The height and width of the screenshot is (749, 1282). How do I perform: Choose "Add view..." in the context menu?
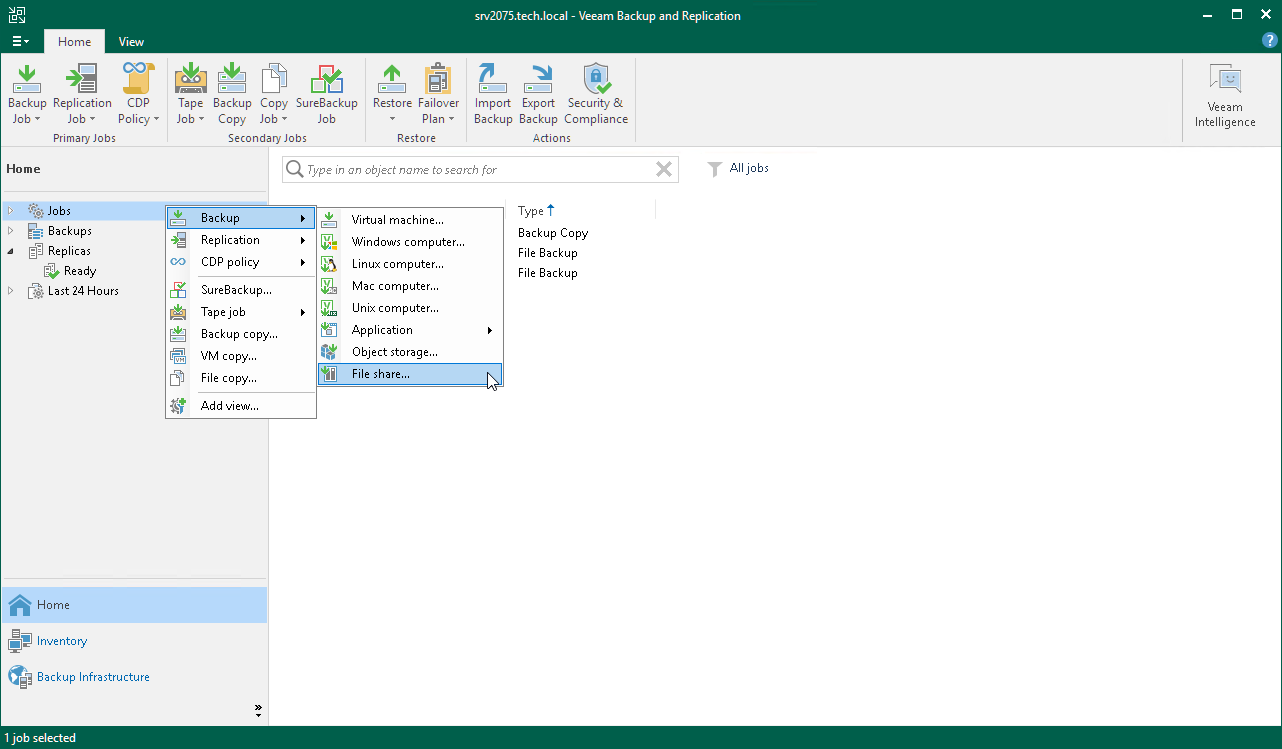click(229, 405)
